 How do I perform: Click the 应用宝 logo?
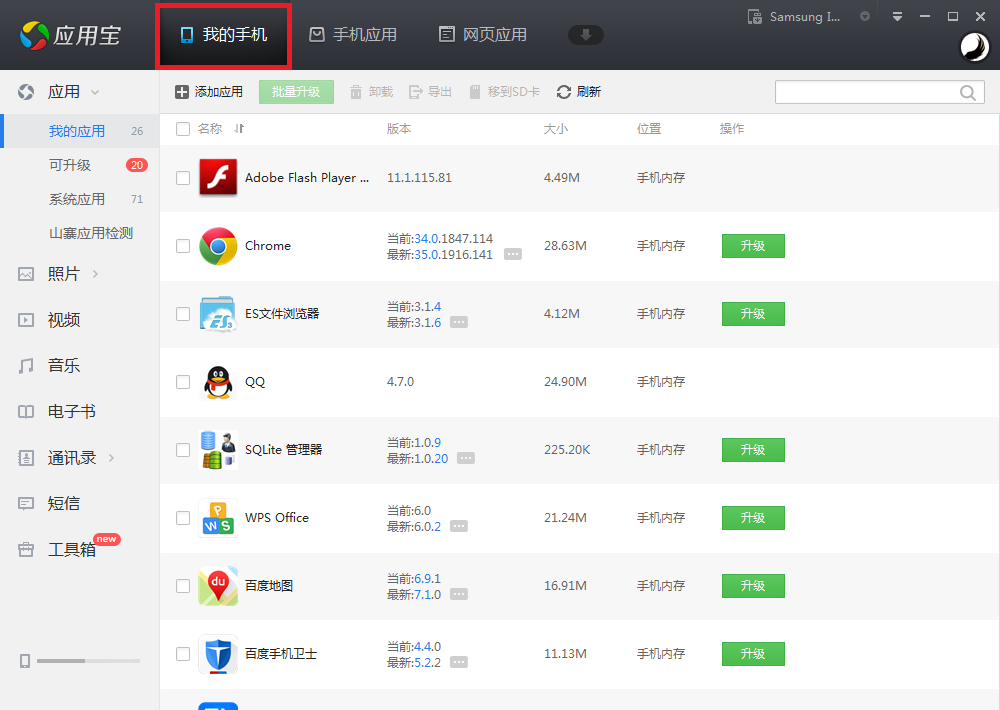(x=70, y=35)
